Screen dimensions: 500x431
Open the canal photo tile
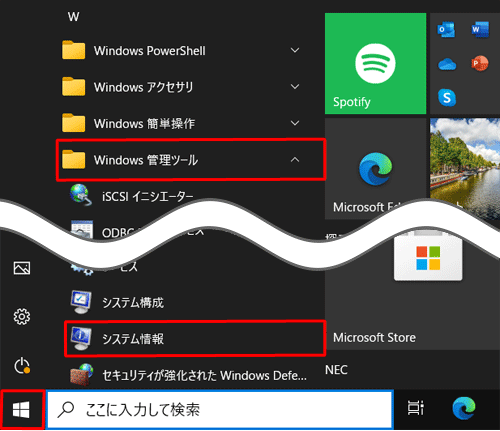coord(465,168)
